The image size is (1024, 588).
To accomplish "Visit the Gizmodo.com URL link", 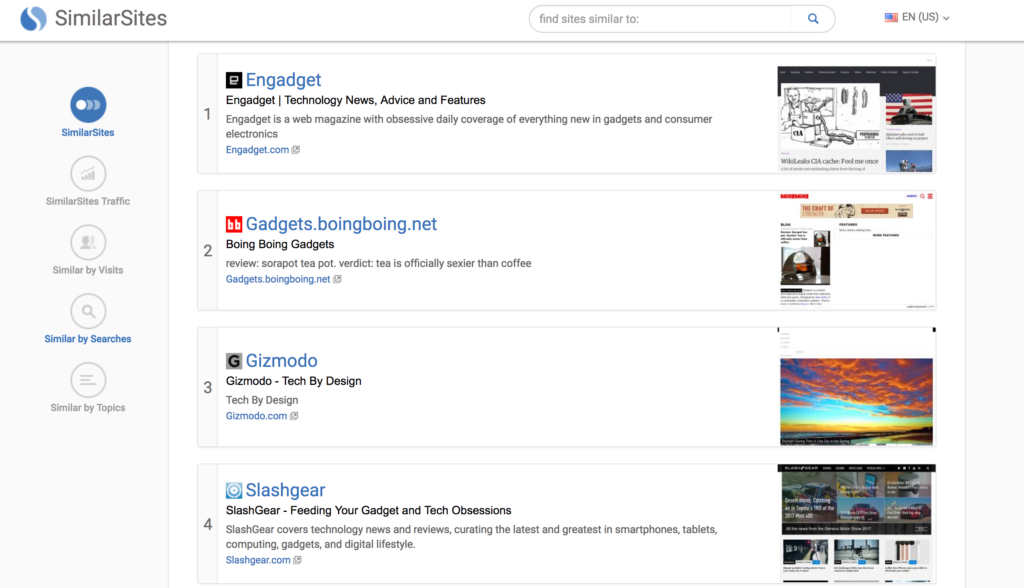I will [257, 416].
